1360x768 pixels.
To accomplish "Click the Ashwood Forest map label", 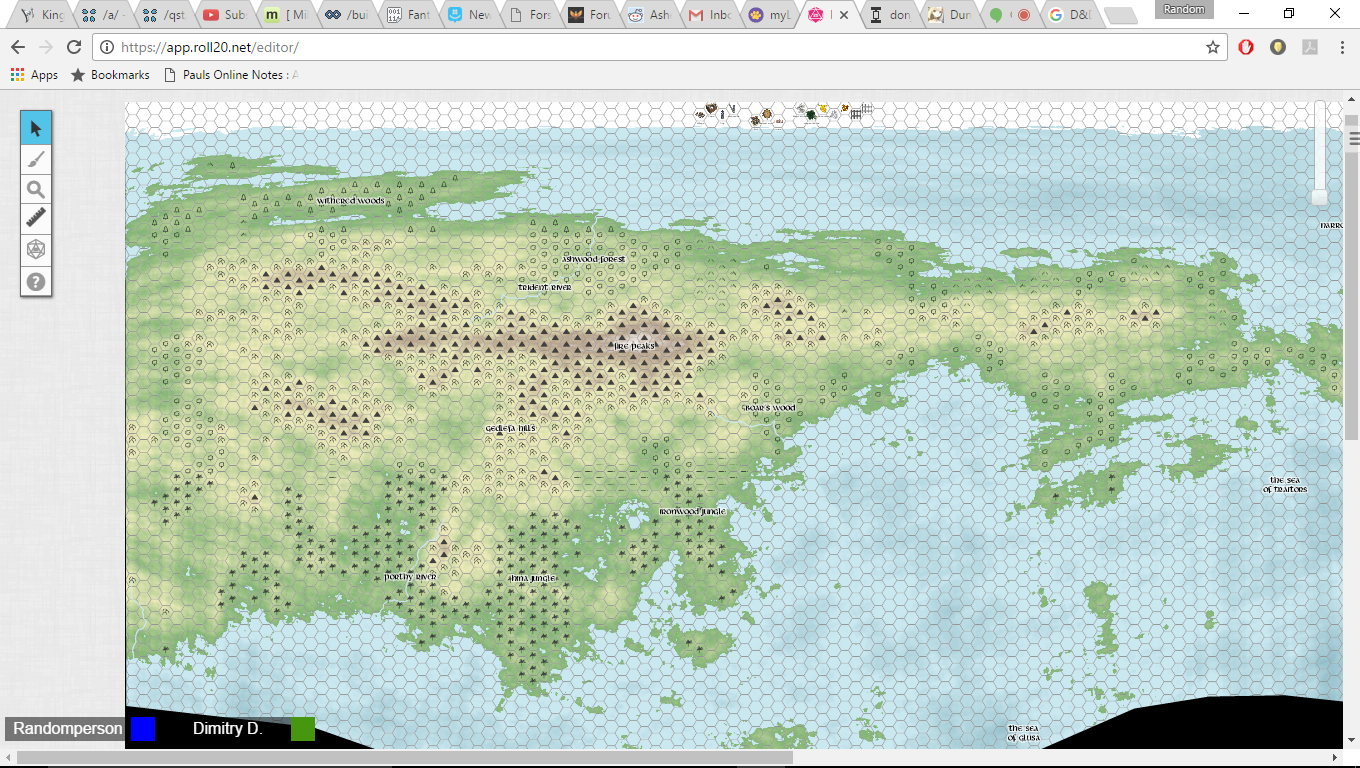I will 594,259.
